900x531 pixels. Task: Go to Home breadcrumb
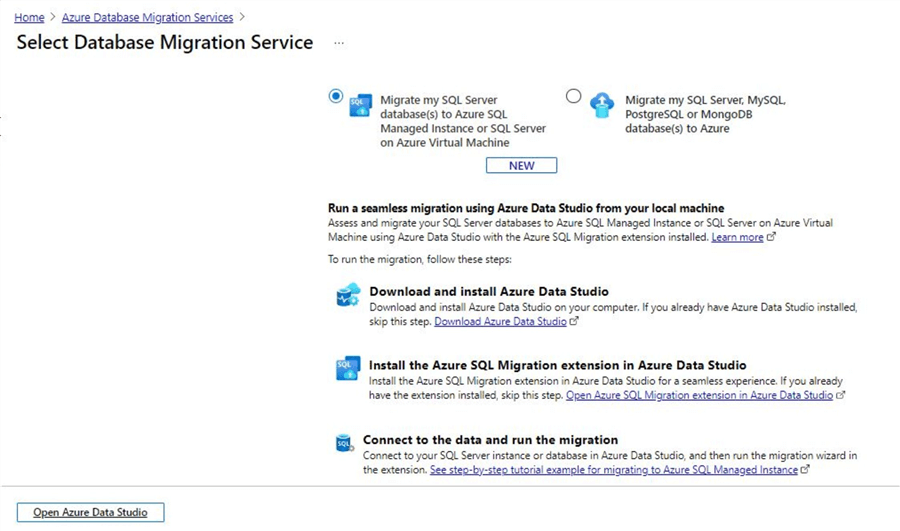29,17
